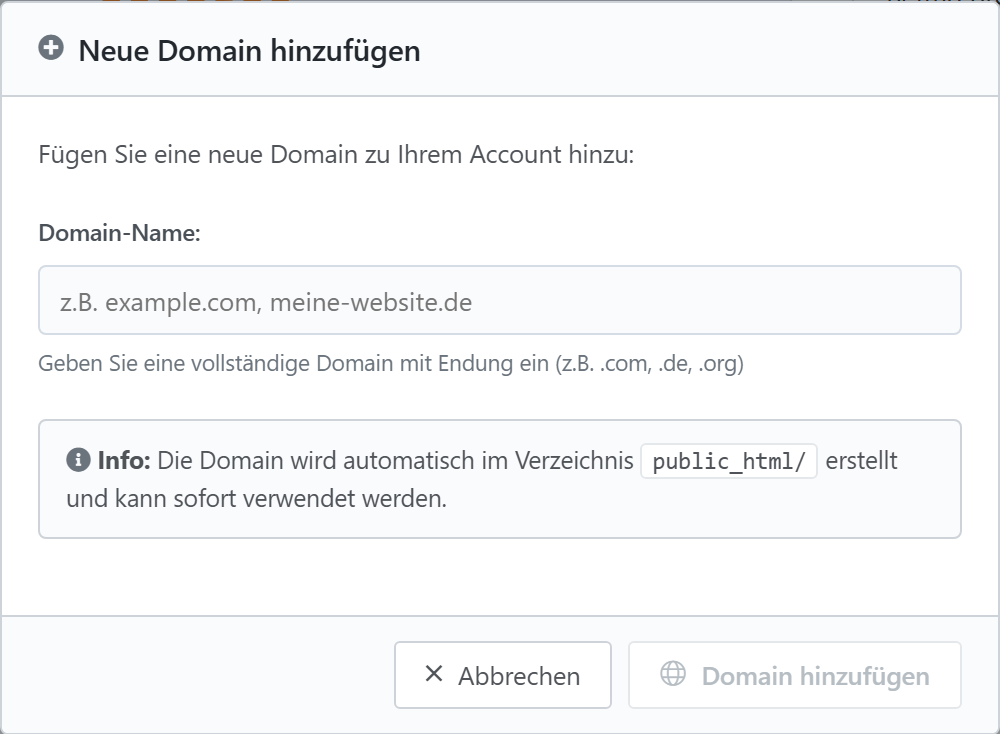
Task: Click hint text Geben Sie eine vollständige Domain
Action: [391, 363]
